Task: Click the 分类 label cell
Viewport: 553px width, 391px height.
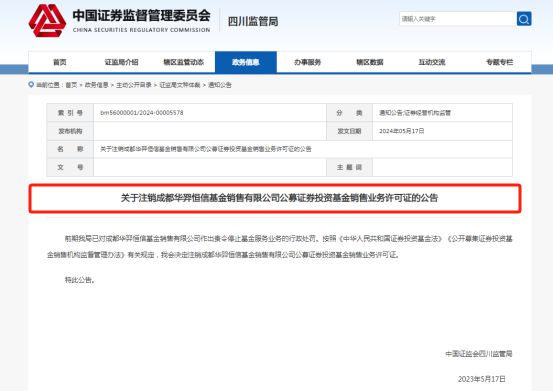Action: point(349,113)
